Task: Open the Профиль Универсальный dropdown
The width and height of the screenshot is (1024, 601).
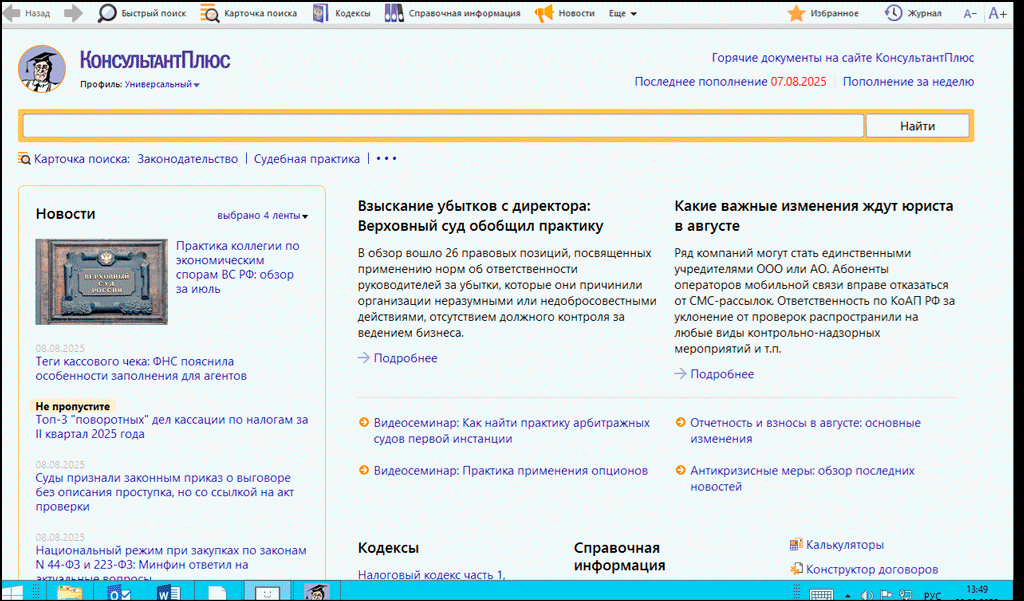Action: click(x=162, y=84)
